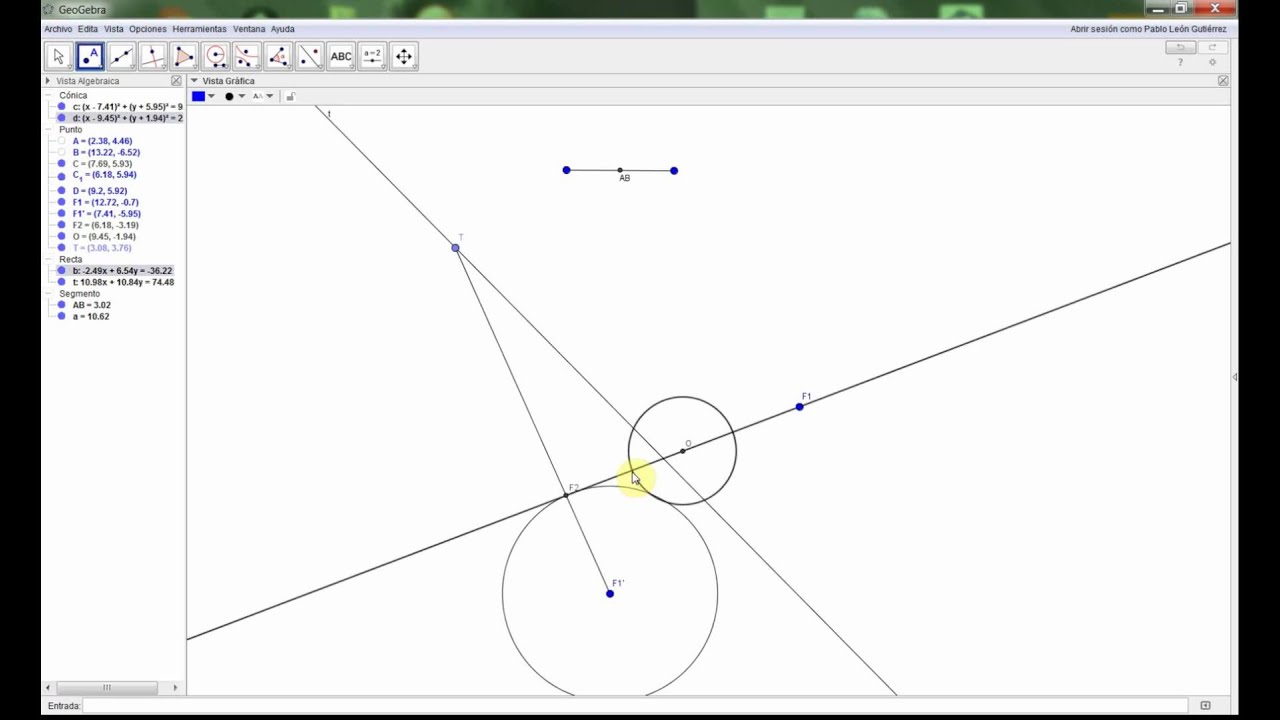Toggle visibility of conic c

(62, 106)
